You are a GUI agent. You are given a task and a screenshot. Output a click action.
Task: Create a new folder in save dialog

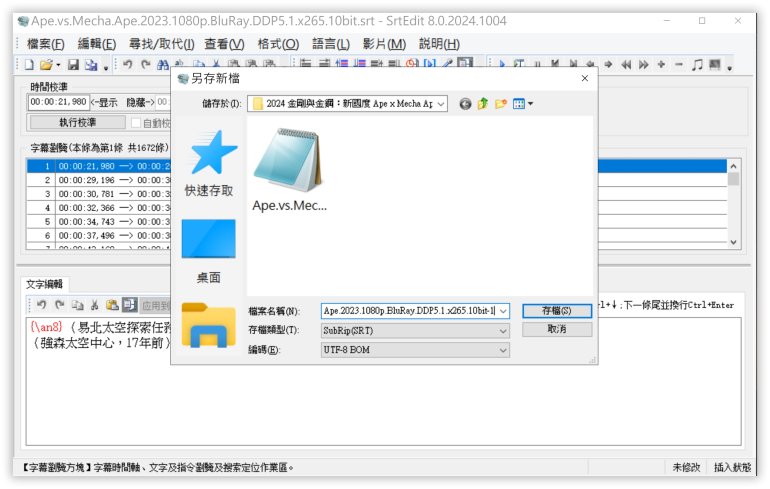tap(501, 104)
